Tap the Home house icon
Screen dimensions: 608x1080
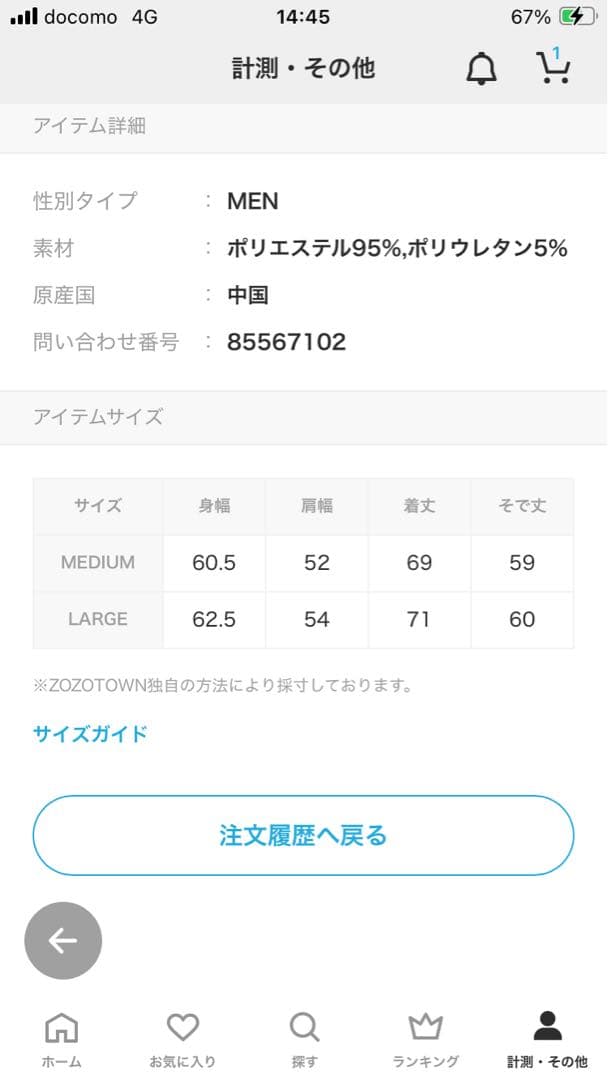pyautogui.click(x=62, y=1026)
